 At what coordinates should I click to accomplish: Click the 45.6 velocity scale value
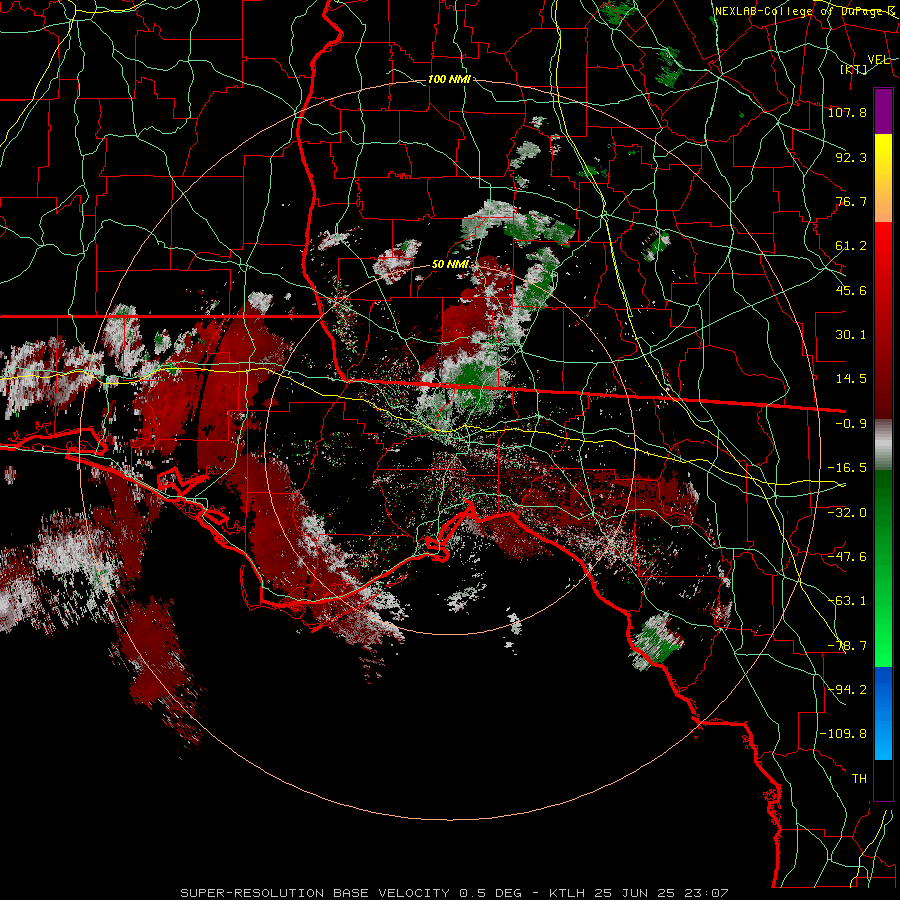(851, 290)
